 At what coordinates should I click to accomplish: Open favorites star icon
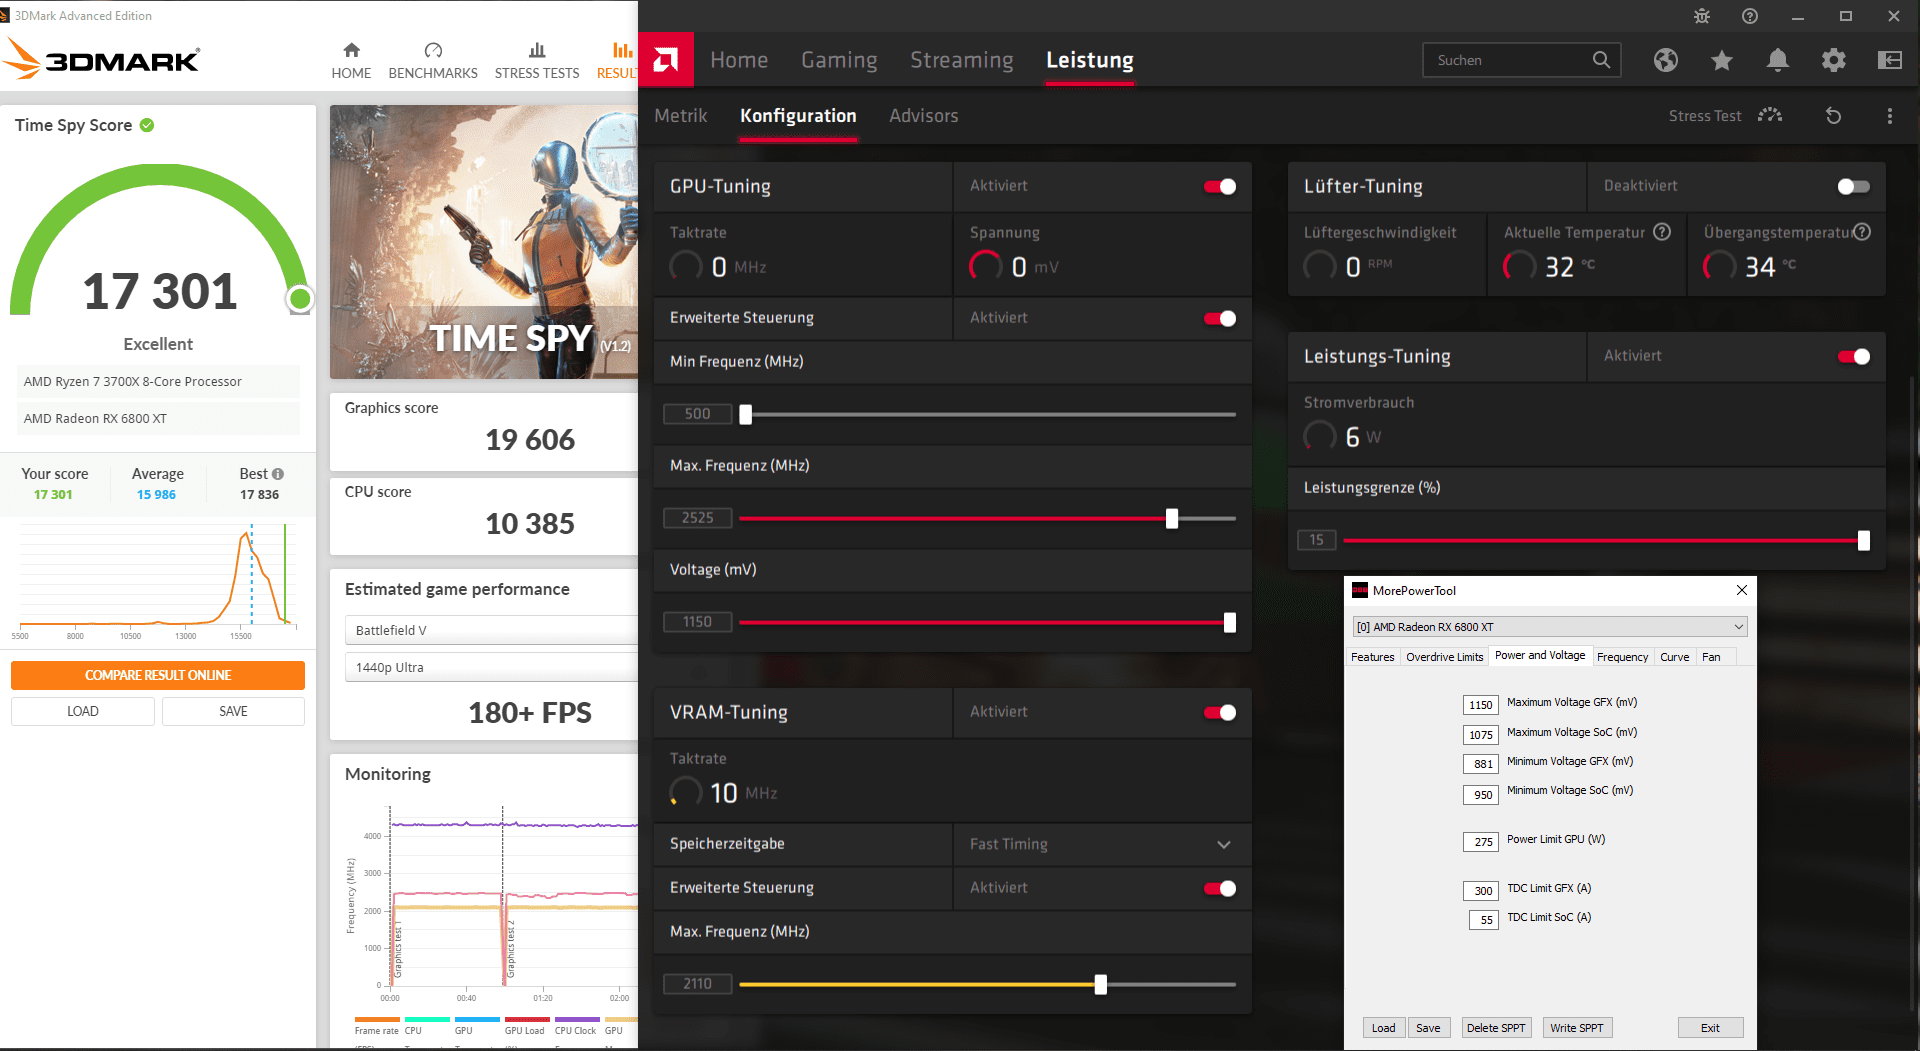1722,60
